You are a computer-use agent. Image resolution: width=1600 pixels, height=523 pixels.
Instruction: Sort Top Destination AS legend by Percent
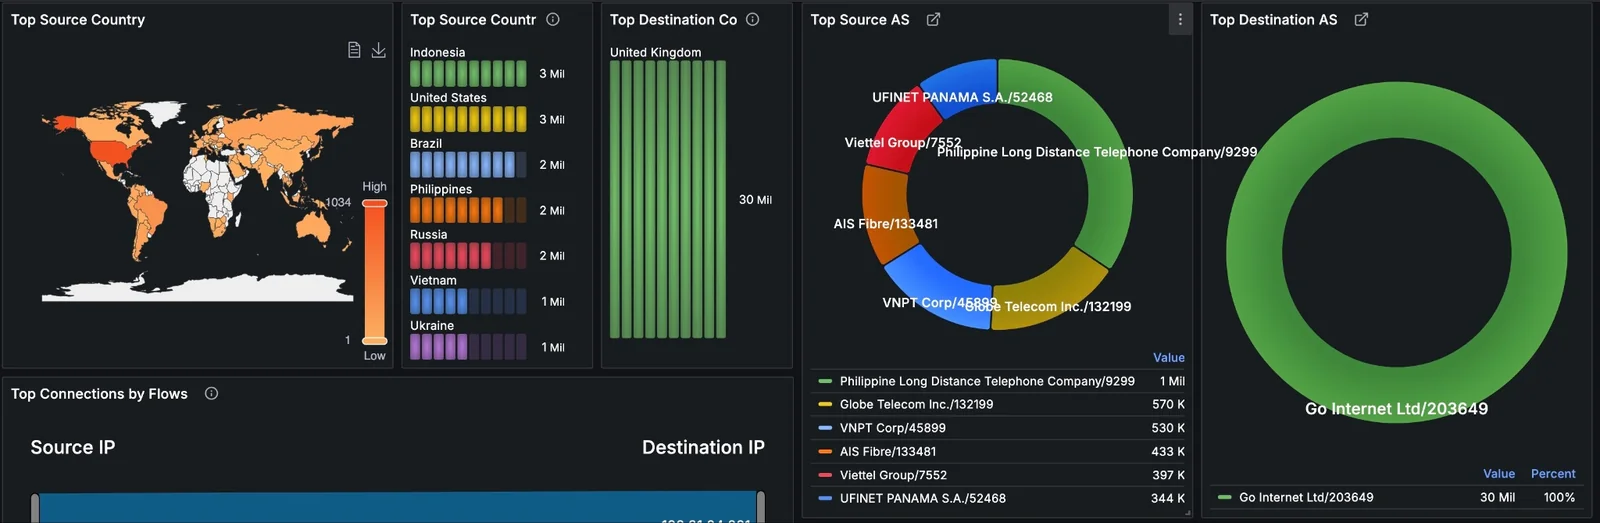click(x=1553, y=473)
